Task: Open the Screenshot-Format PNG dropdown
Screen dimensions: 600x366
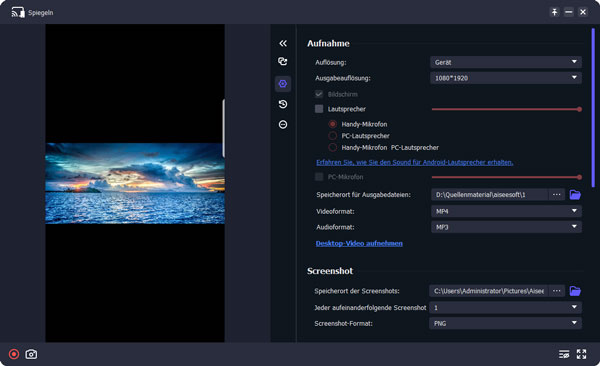Action: [x=505, y=323]
